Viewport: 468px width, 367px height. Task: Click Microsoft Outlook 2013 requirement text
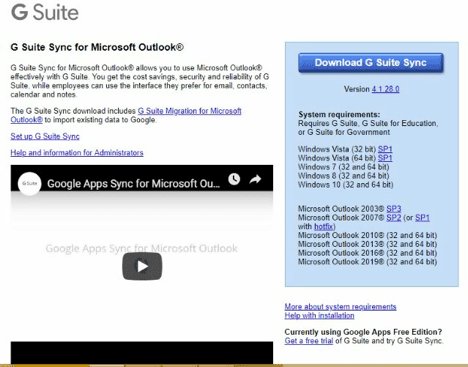click(x=367, y=244)
